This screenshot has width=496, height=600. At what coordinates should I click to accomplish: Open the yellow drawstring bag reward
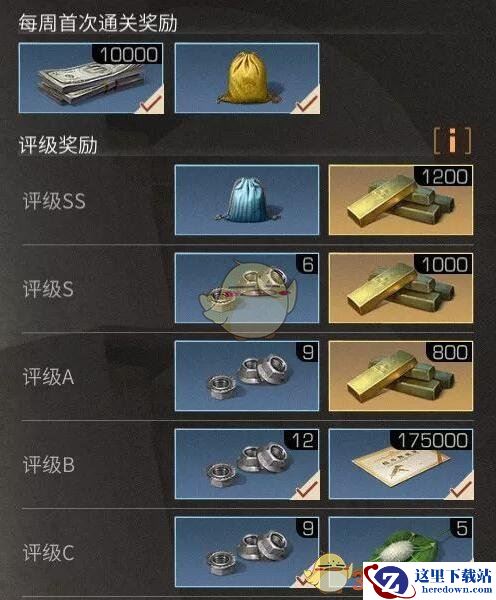(247, 78)
